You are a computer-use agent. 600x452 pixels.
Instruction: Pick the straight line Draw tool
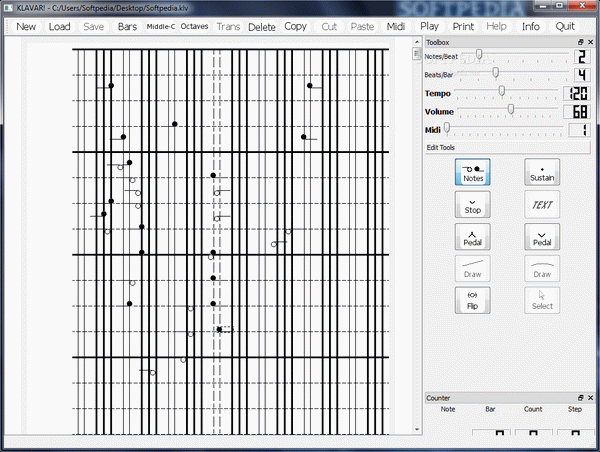473,269
